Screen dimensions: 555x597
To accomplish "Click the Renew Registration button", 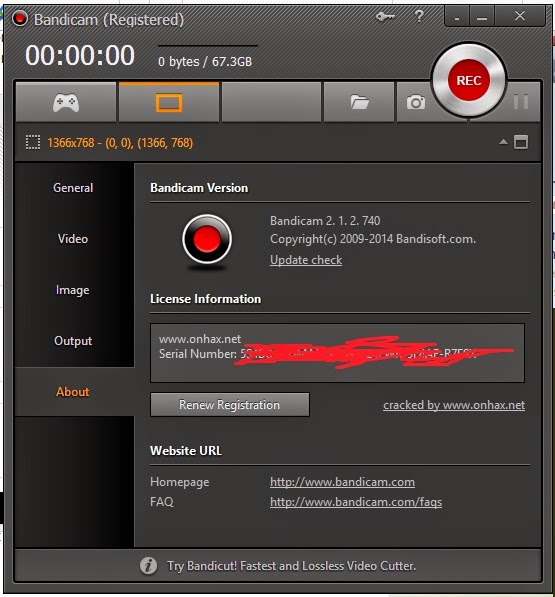I will [230, 404].
